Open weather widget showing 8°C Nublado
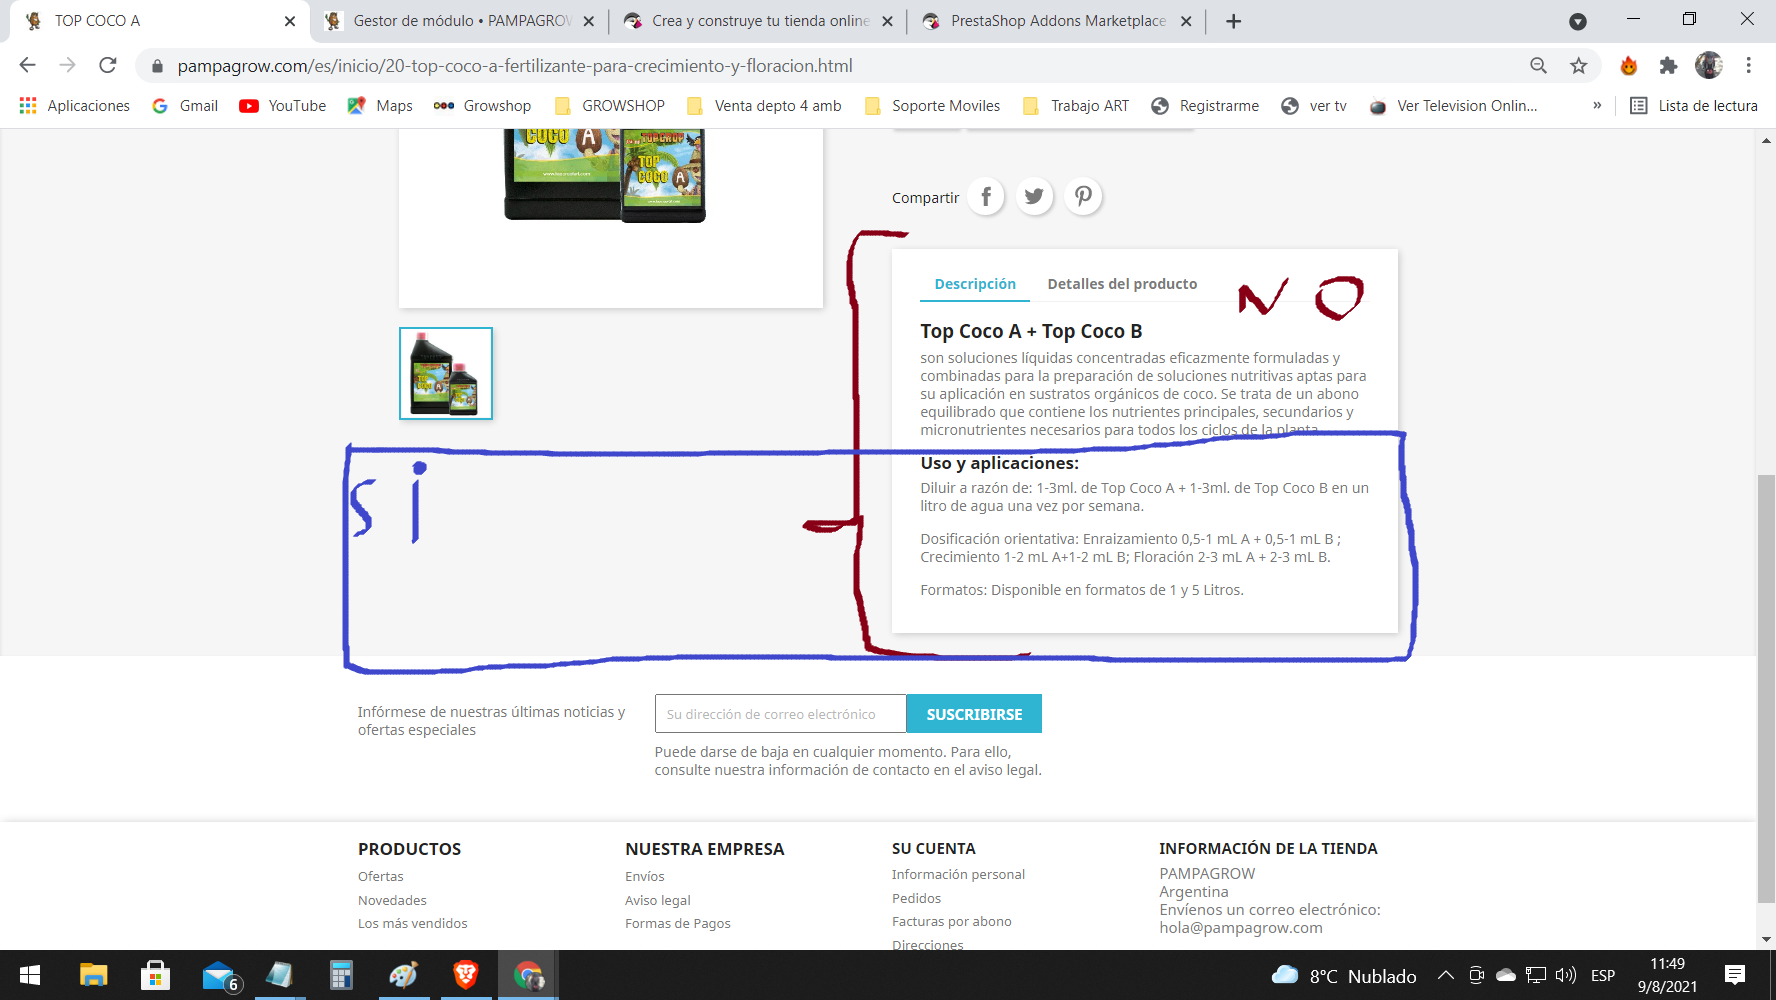This screenshot has height=1000, width=1776. pyautogui.click(x=1344, y=975)
